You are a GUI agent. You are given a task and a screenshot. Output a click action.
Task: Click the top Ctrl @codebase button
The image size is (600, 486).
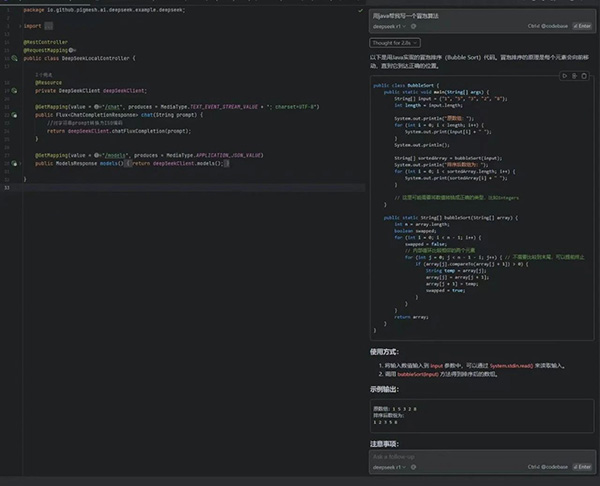[x=548, y=26]
